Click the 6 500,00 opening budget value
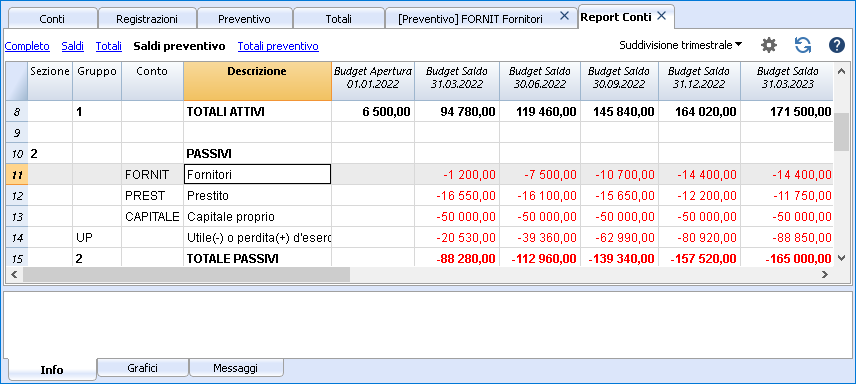The width and height of the screenshot is (856, 384). [373, 112]
